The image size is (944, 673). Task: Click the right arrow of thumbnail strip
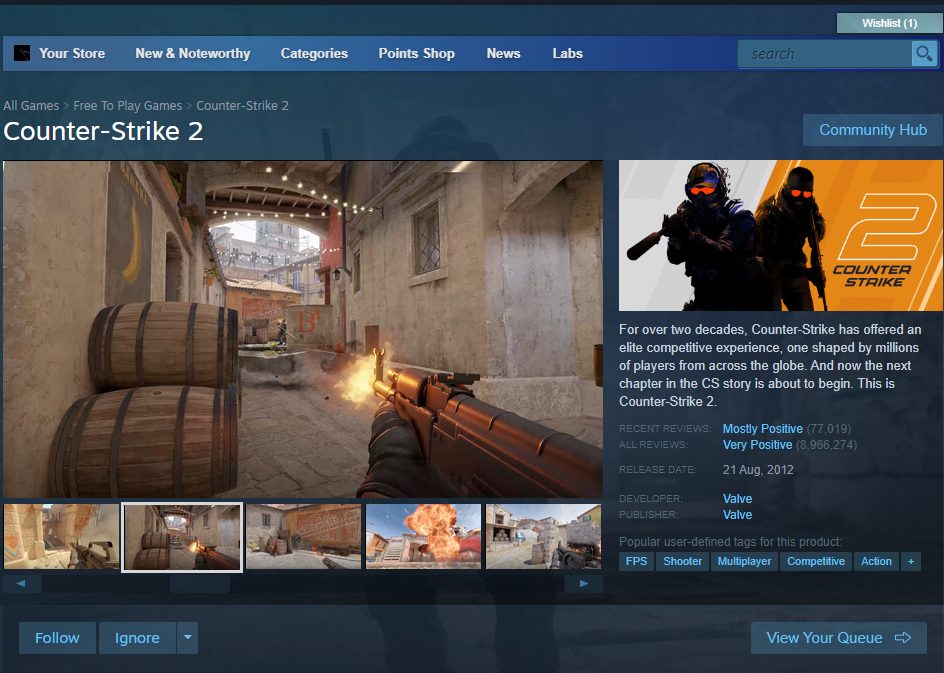pyautogui.click(x=583, y=584)
